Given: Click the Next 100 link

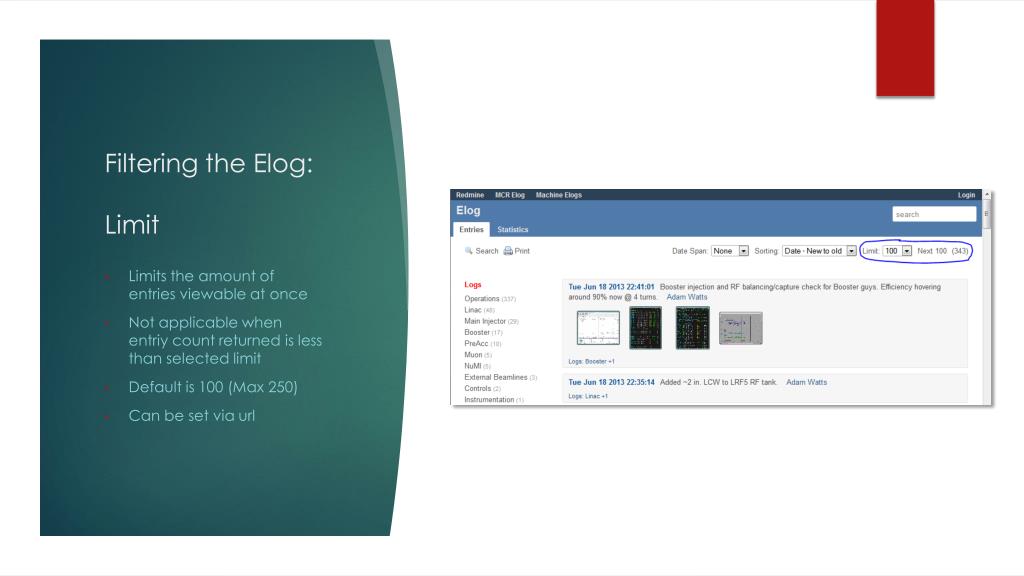Looking at the screenshot, I should point(931,251).
